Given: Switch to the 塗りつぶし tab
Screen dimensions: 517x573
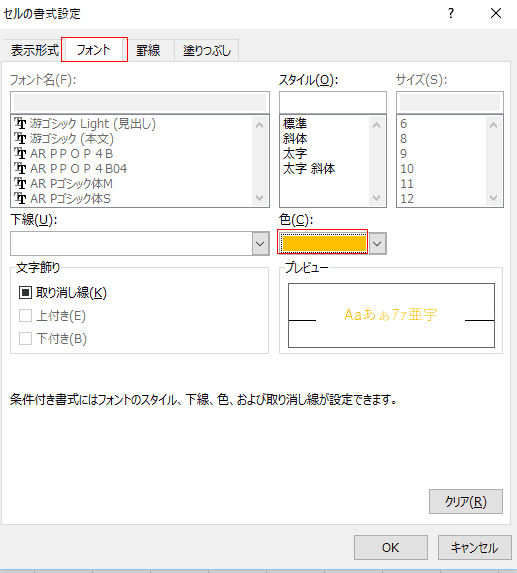Looking at the screenshot, I should point(207,50).
